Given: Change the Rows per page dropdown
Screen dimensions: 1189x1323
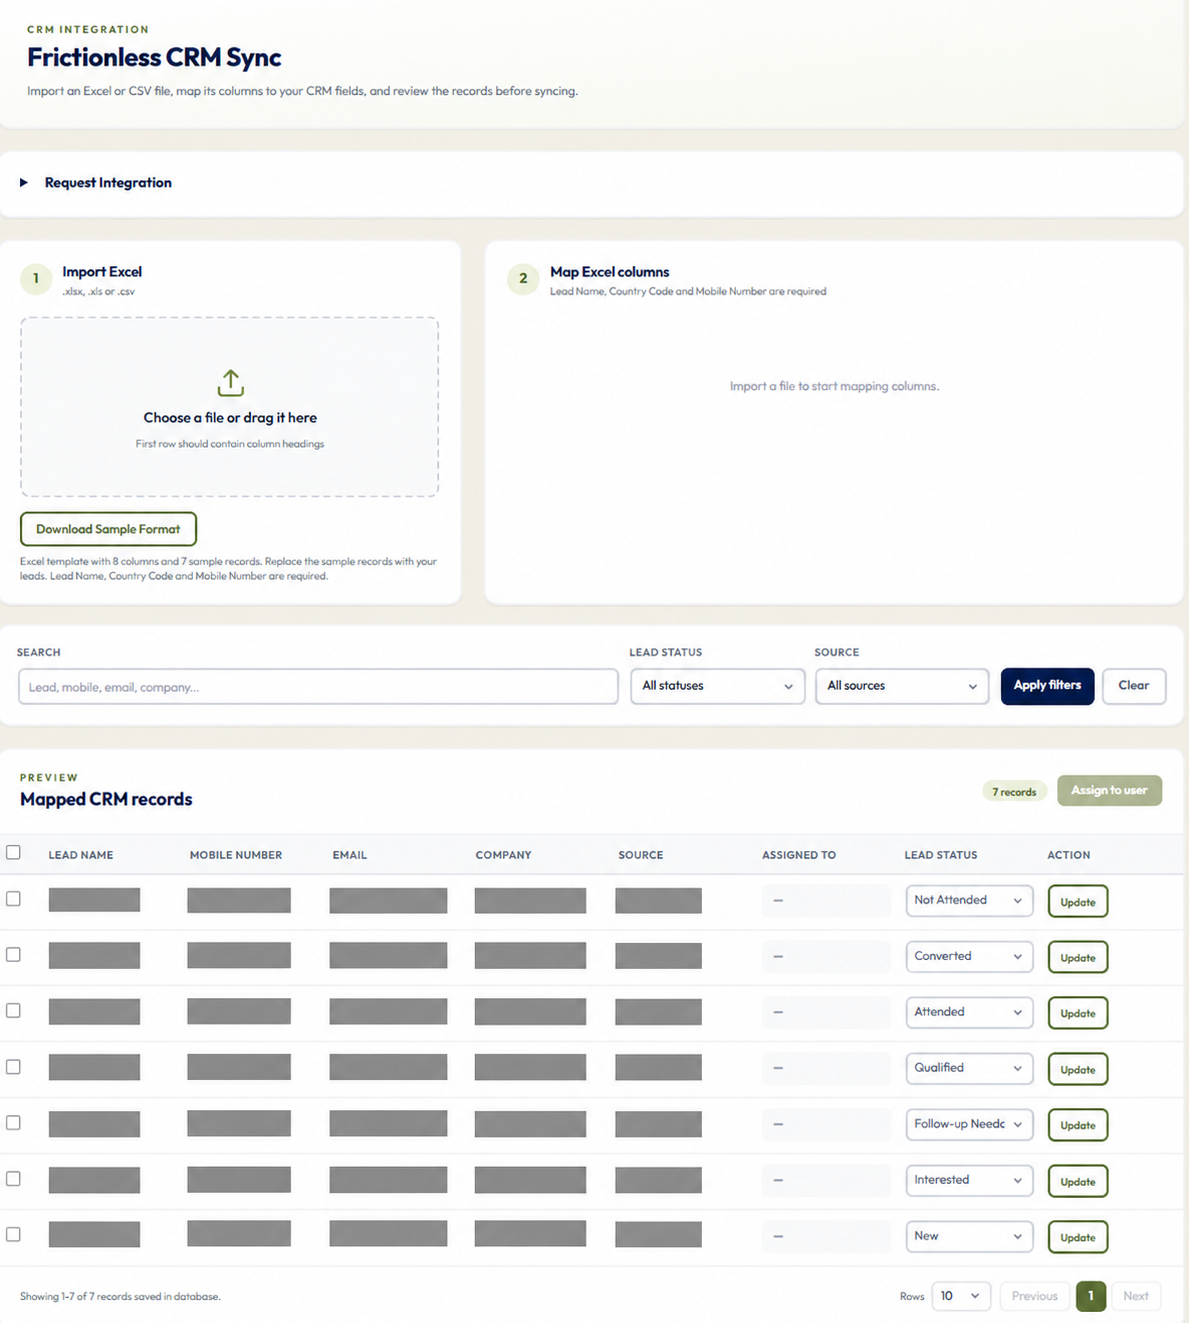Looking at the screenshot, I should coord(961,1296).
